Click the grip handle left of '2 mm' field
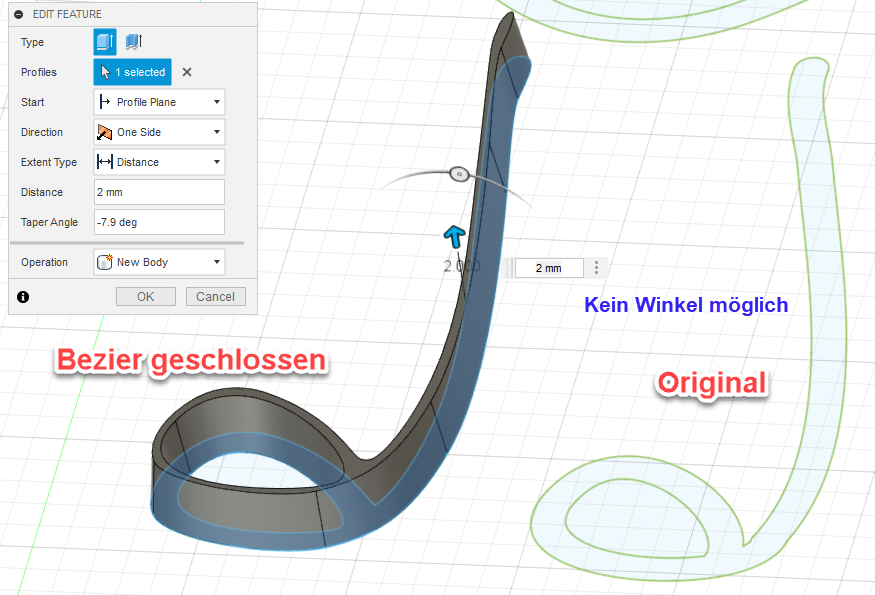Screen dimensions: 875x595 [x=508, y=268]
